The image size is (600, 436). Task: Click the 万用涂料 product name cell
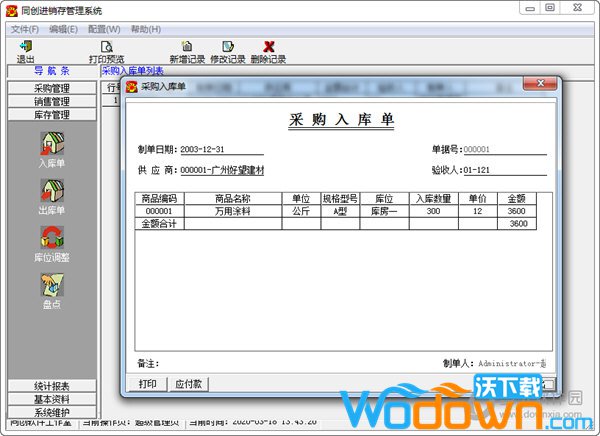(233, 211)
